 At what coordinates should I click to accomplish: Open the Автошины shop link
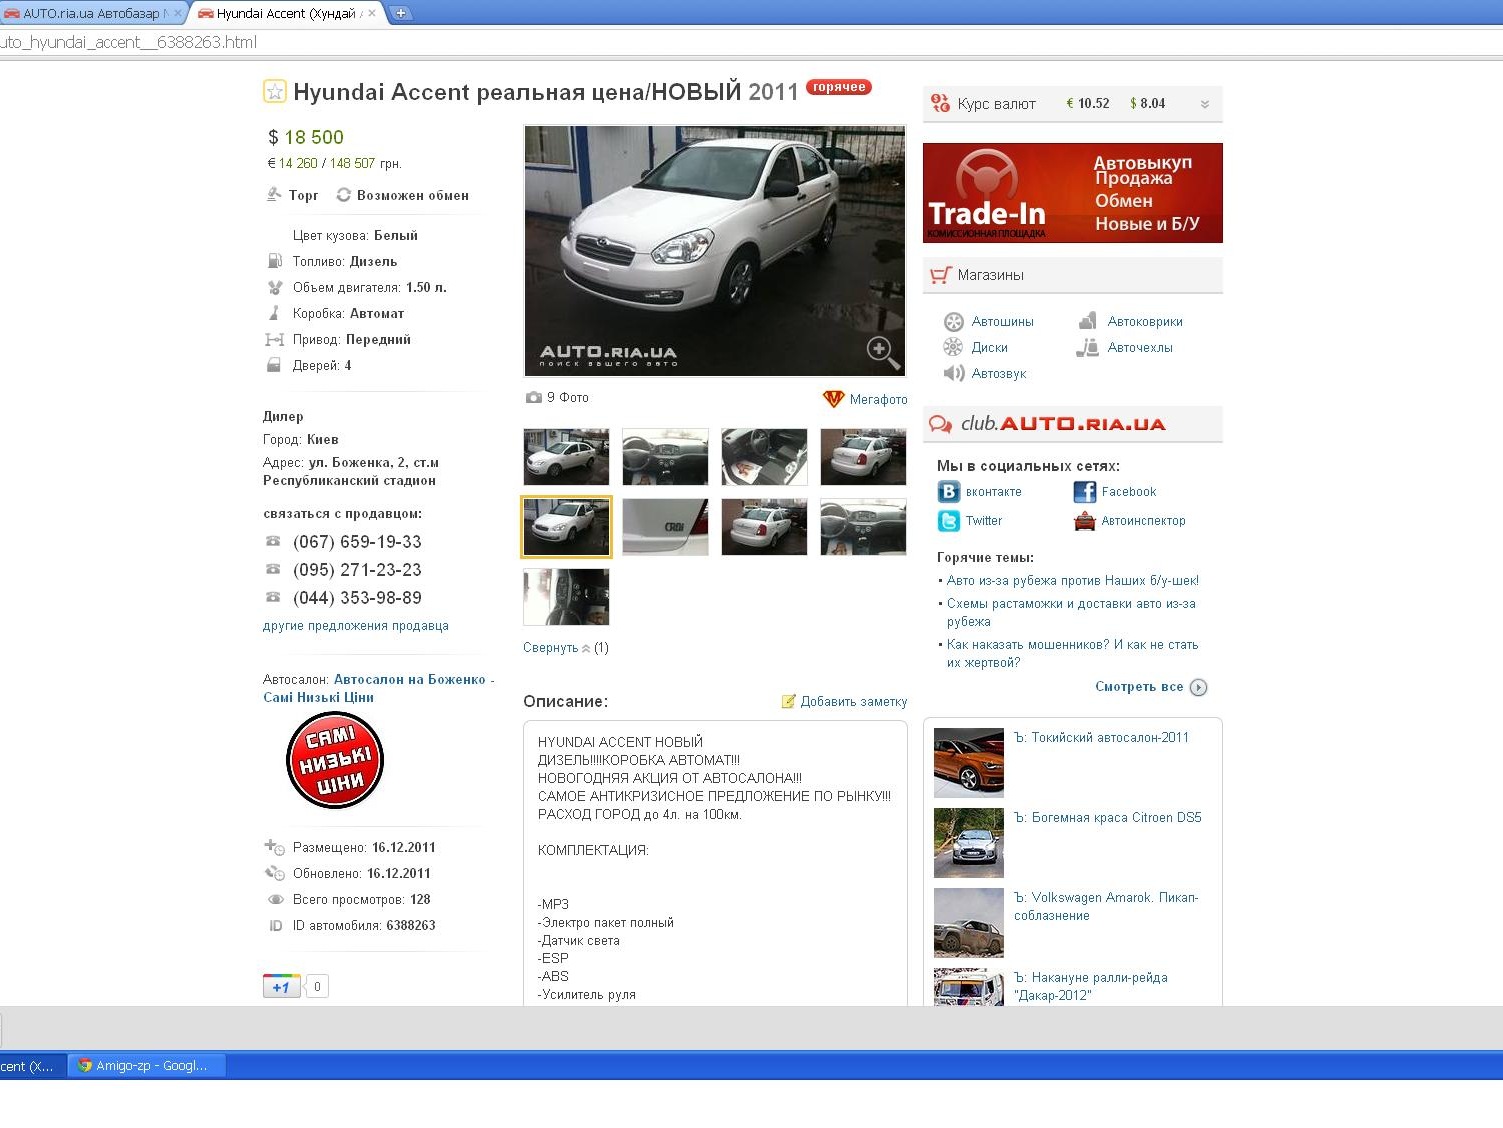pos(1002,321)
